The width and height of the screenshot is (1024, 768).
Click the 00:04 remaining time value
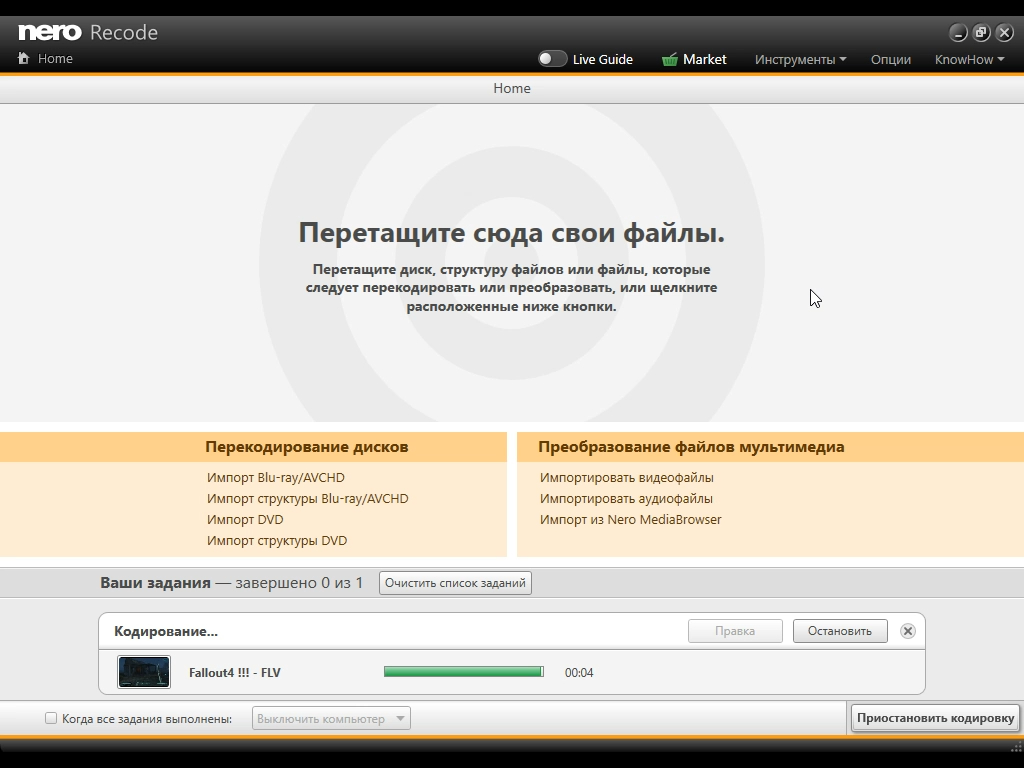tap(579, 673)
